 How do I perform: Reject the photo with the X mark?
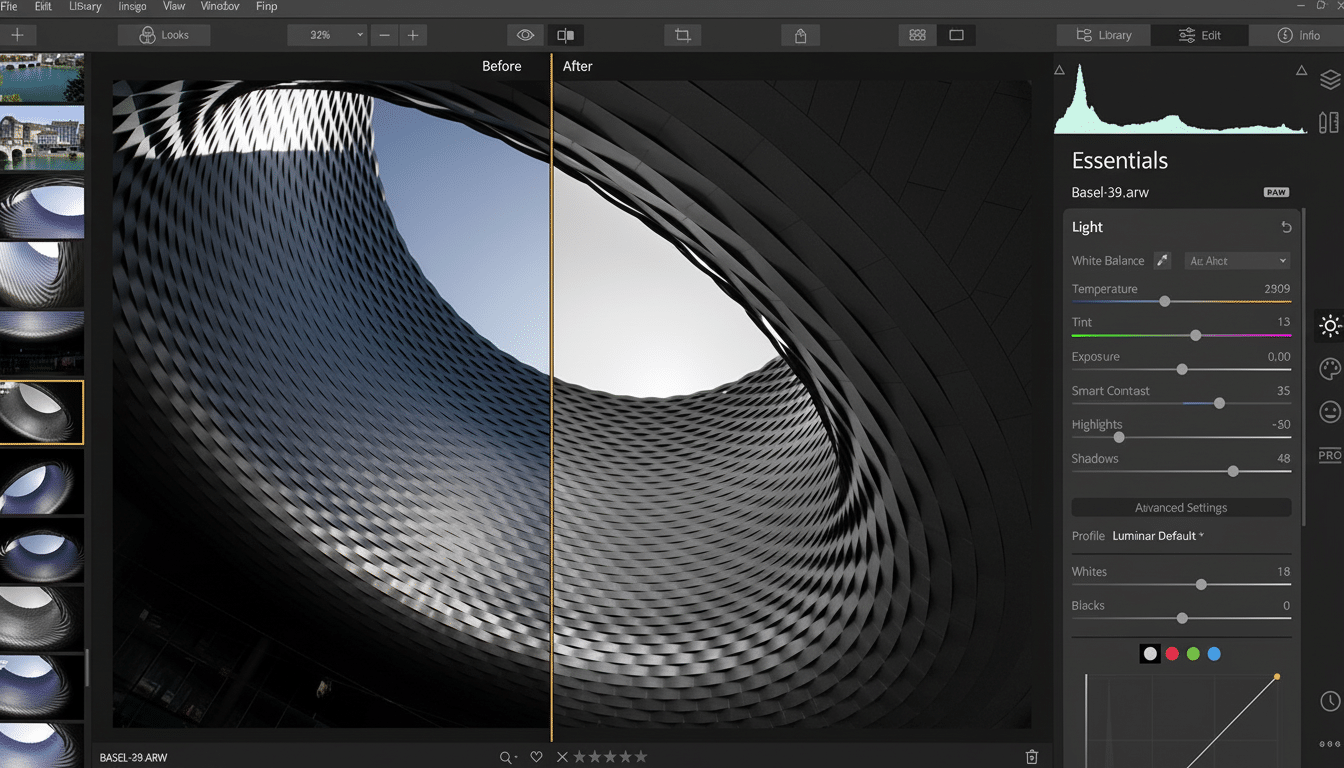562,756
